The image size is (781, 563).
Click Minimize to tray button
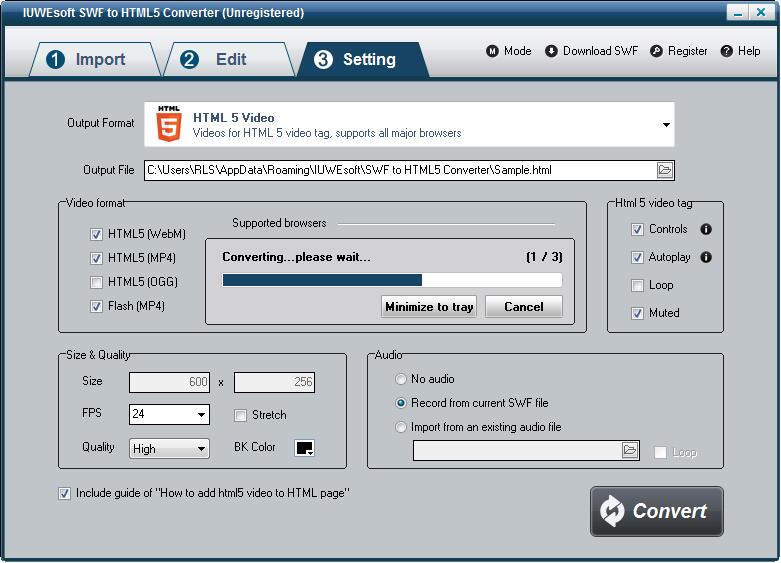pyautogui.click(x=429, y=306)
